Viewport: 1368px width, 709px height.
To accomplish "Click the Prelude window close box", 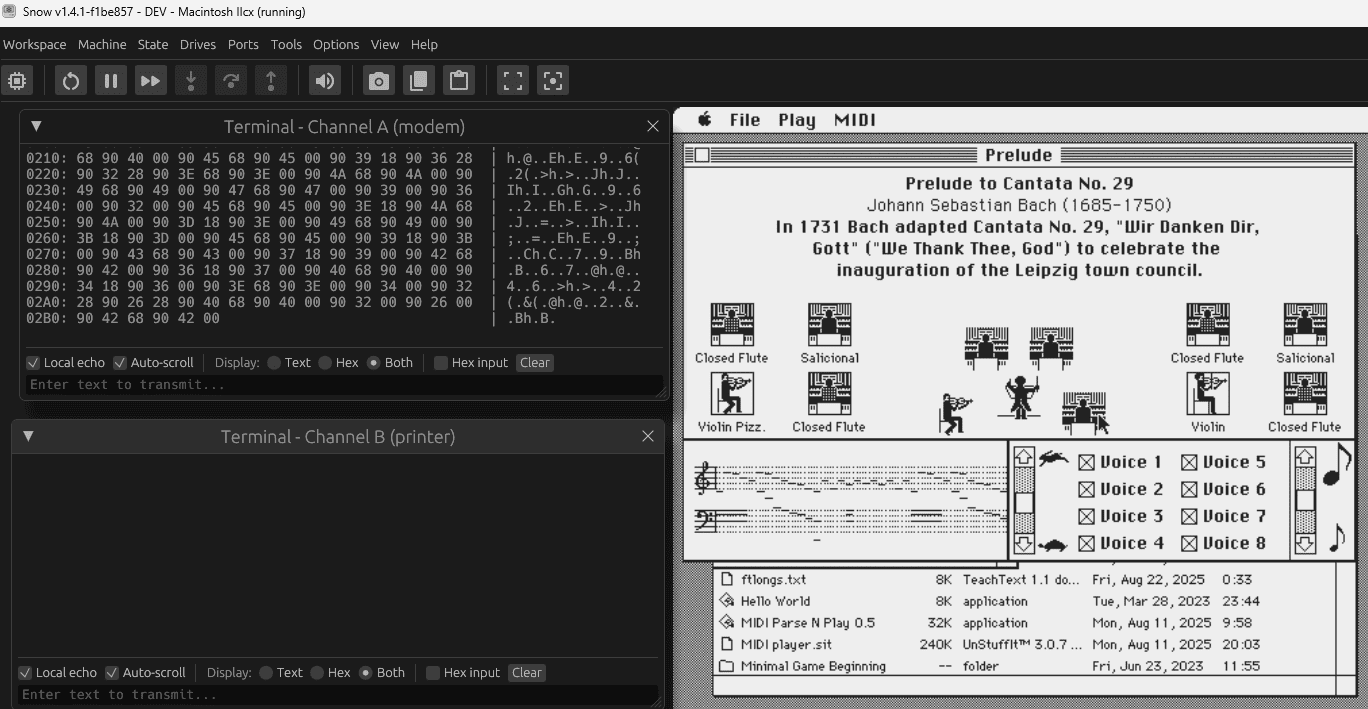I will tap(702, 155).
